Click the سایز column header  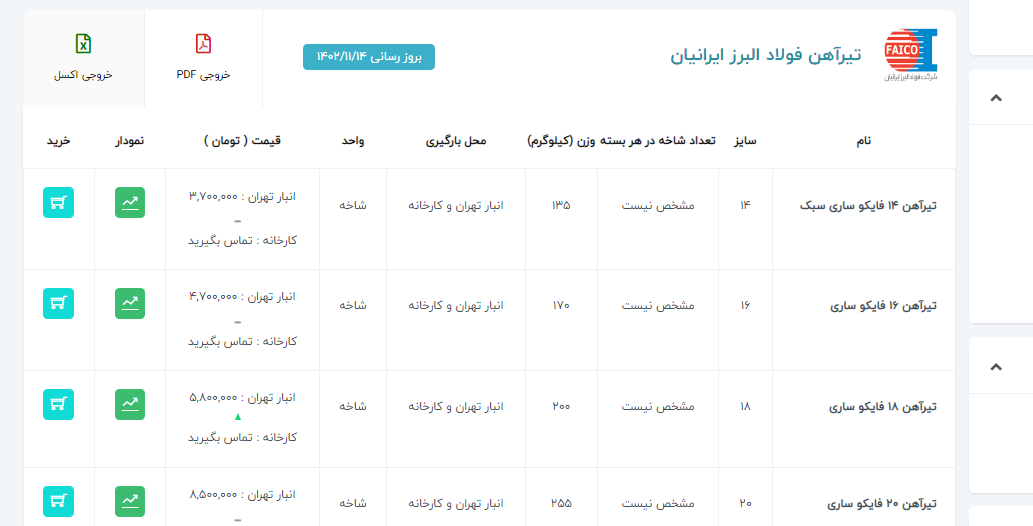click(745, 141)
